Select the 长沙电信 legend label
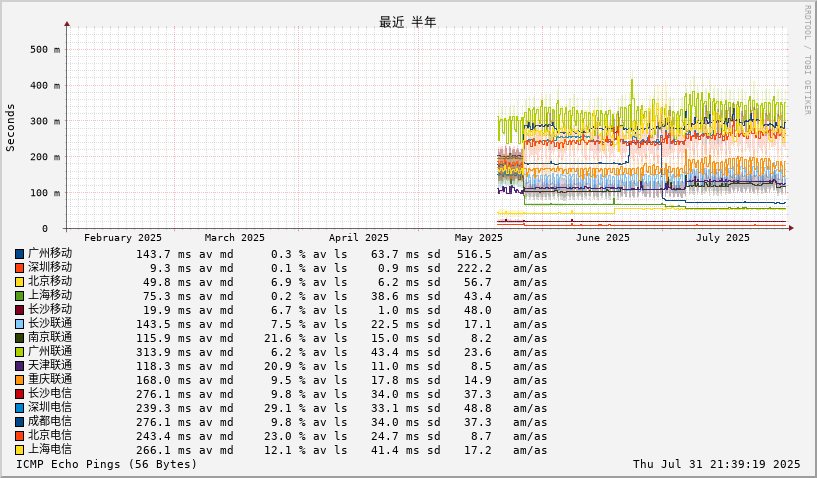The height and width of the screenshot is (478, 817). pyautogui.click(x=50, y=394)
